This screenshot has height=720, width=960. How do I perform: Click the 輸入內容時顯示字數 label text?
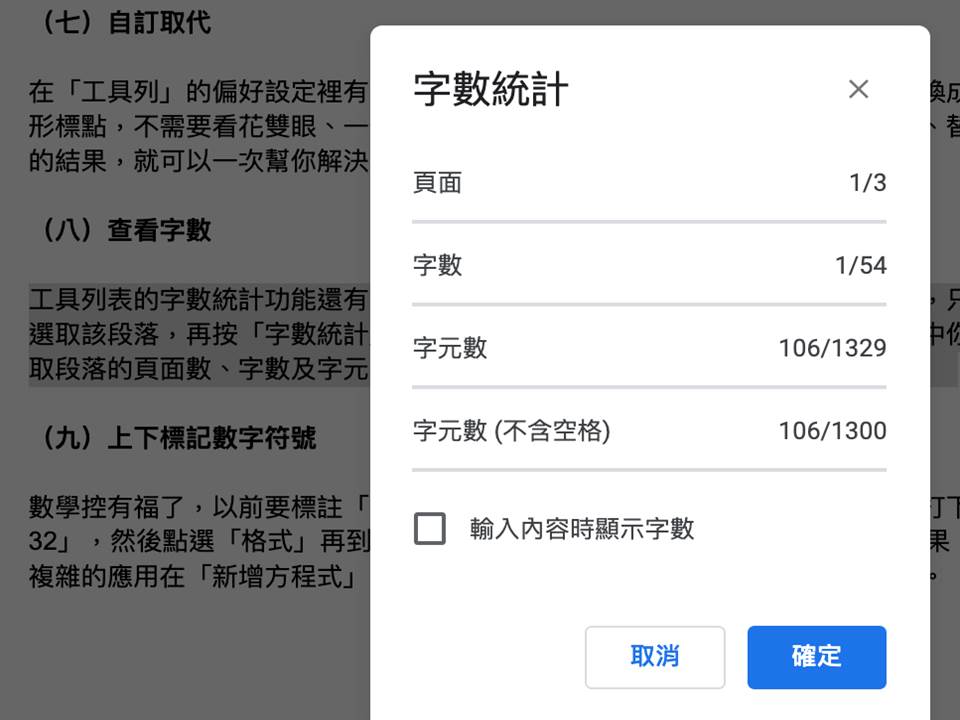[x=582, y=529]
